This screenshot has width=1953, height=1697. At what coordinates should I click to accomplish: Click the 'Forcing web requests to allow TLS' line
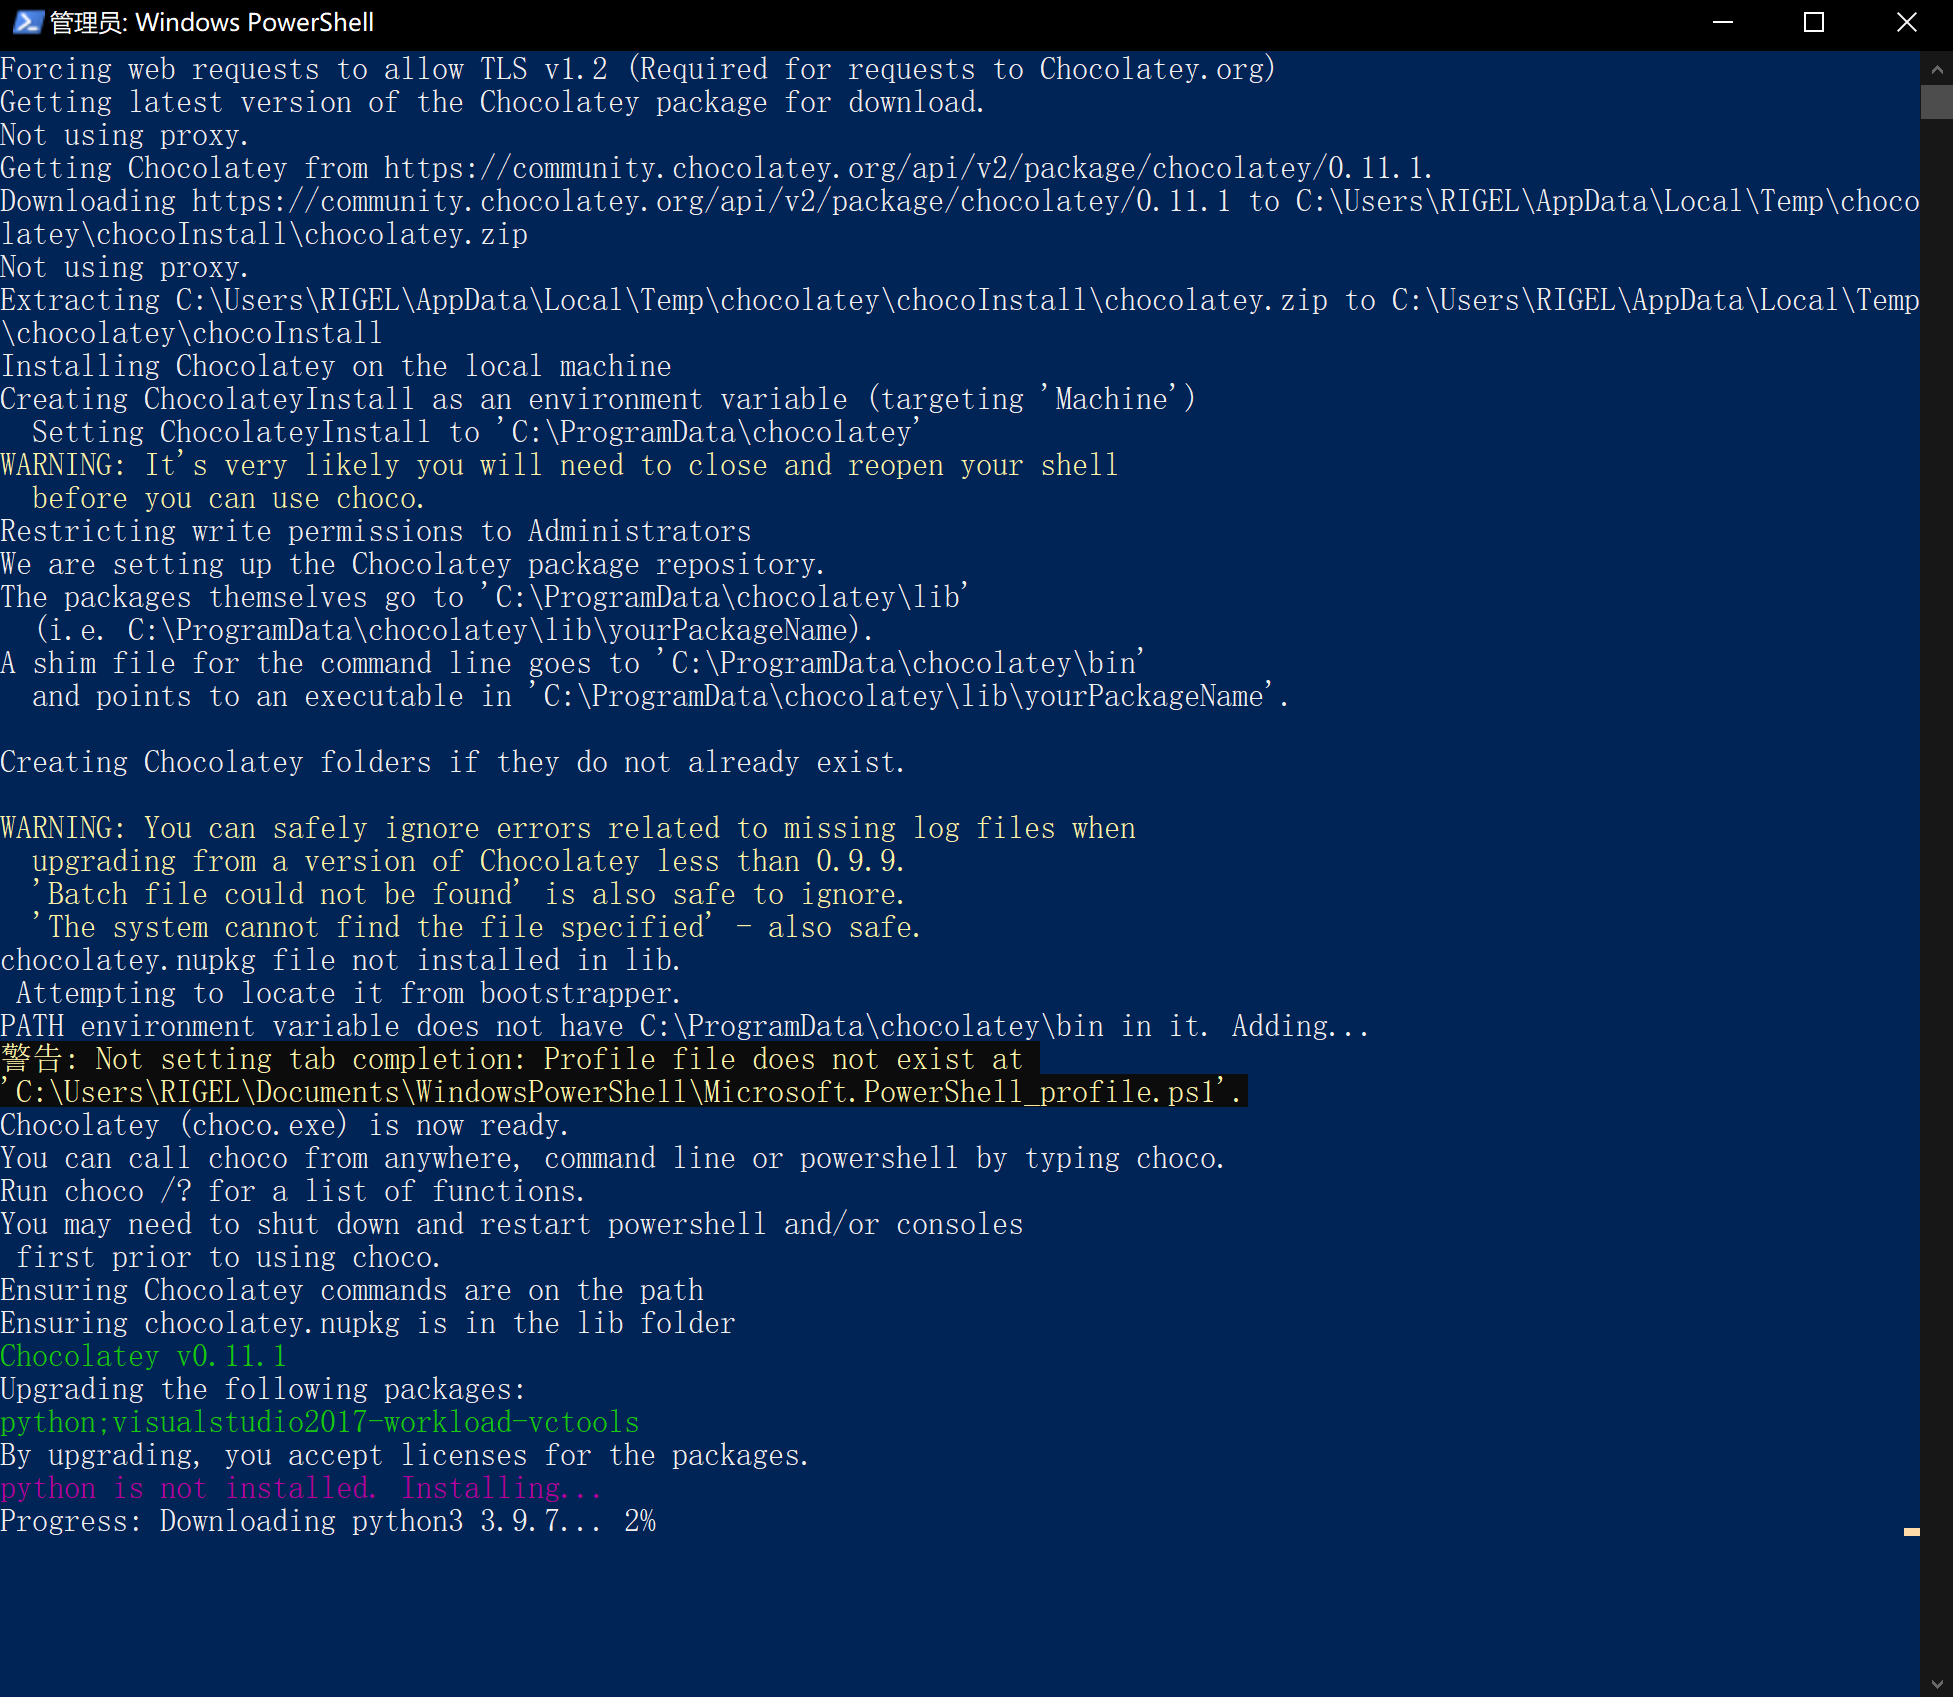(x=638, y=69)
